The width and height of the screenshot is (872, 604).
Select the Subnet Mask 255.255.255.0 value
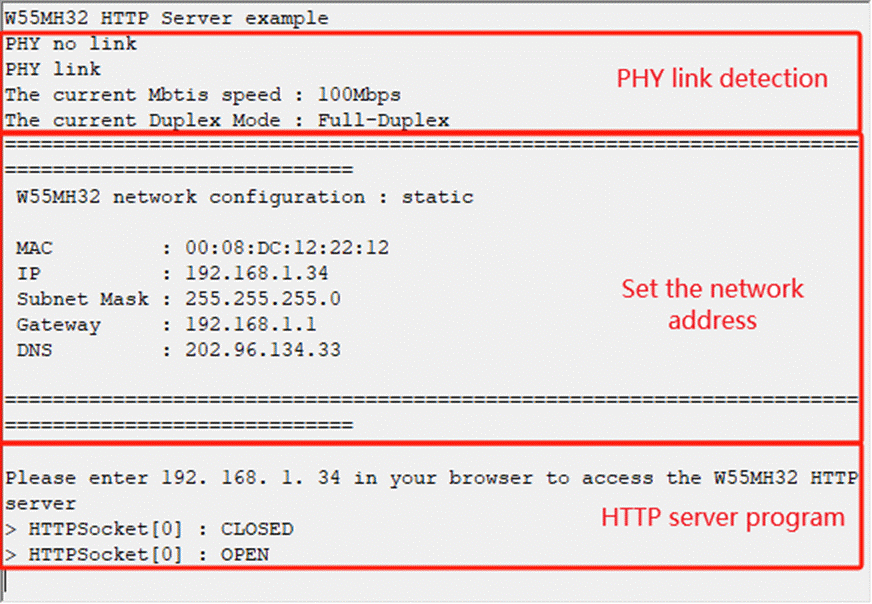(262, 299)
